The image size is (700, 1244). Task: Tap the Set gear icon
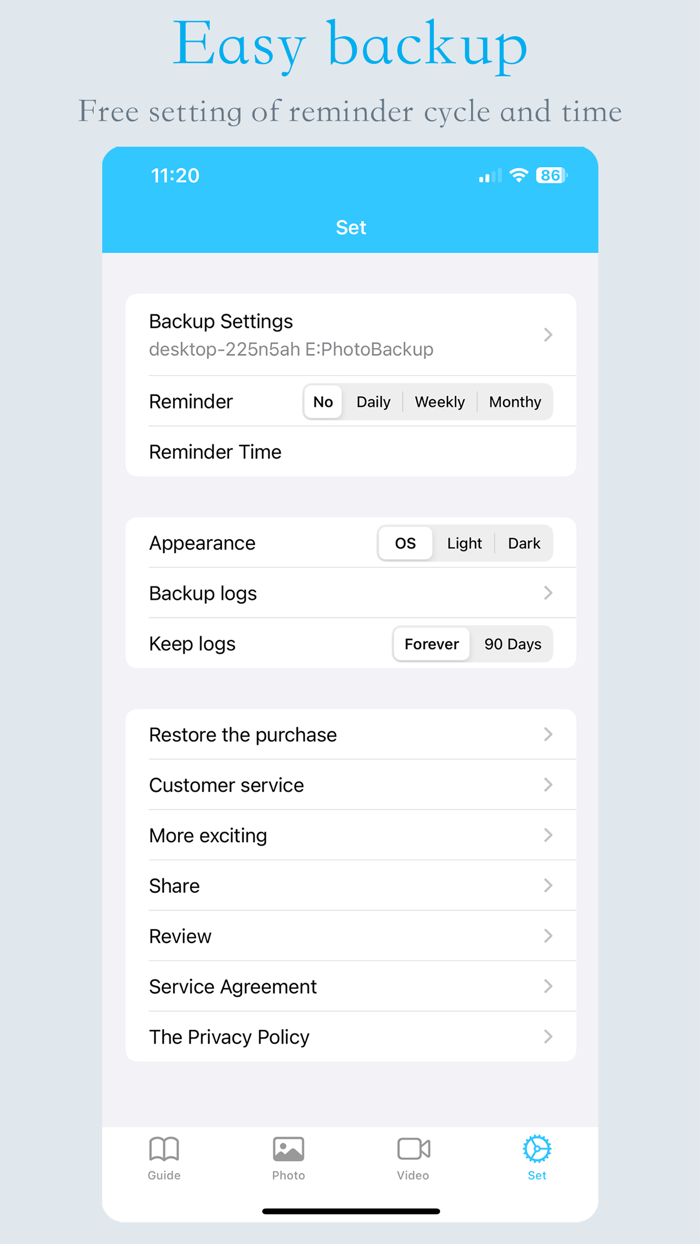point(537,1148)
